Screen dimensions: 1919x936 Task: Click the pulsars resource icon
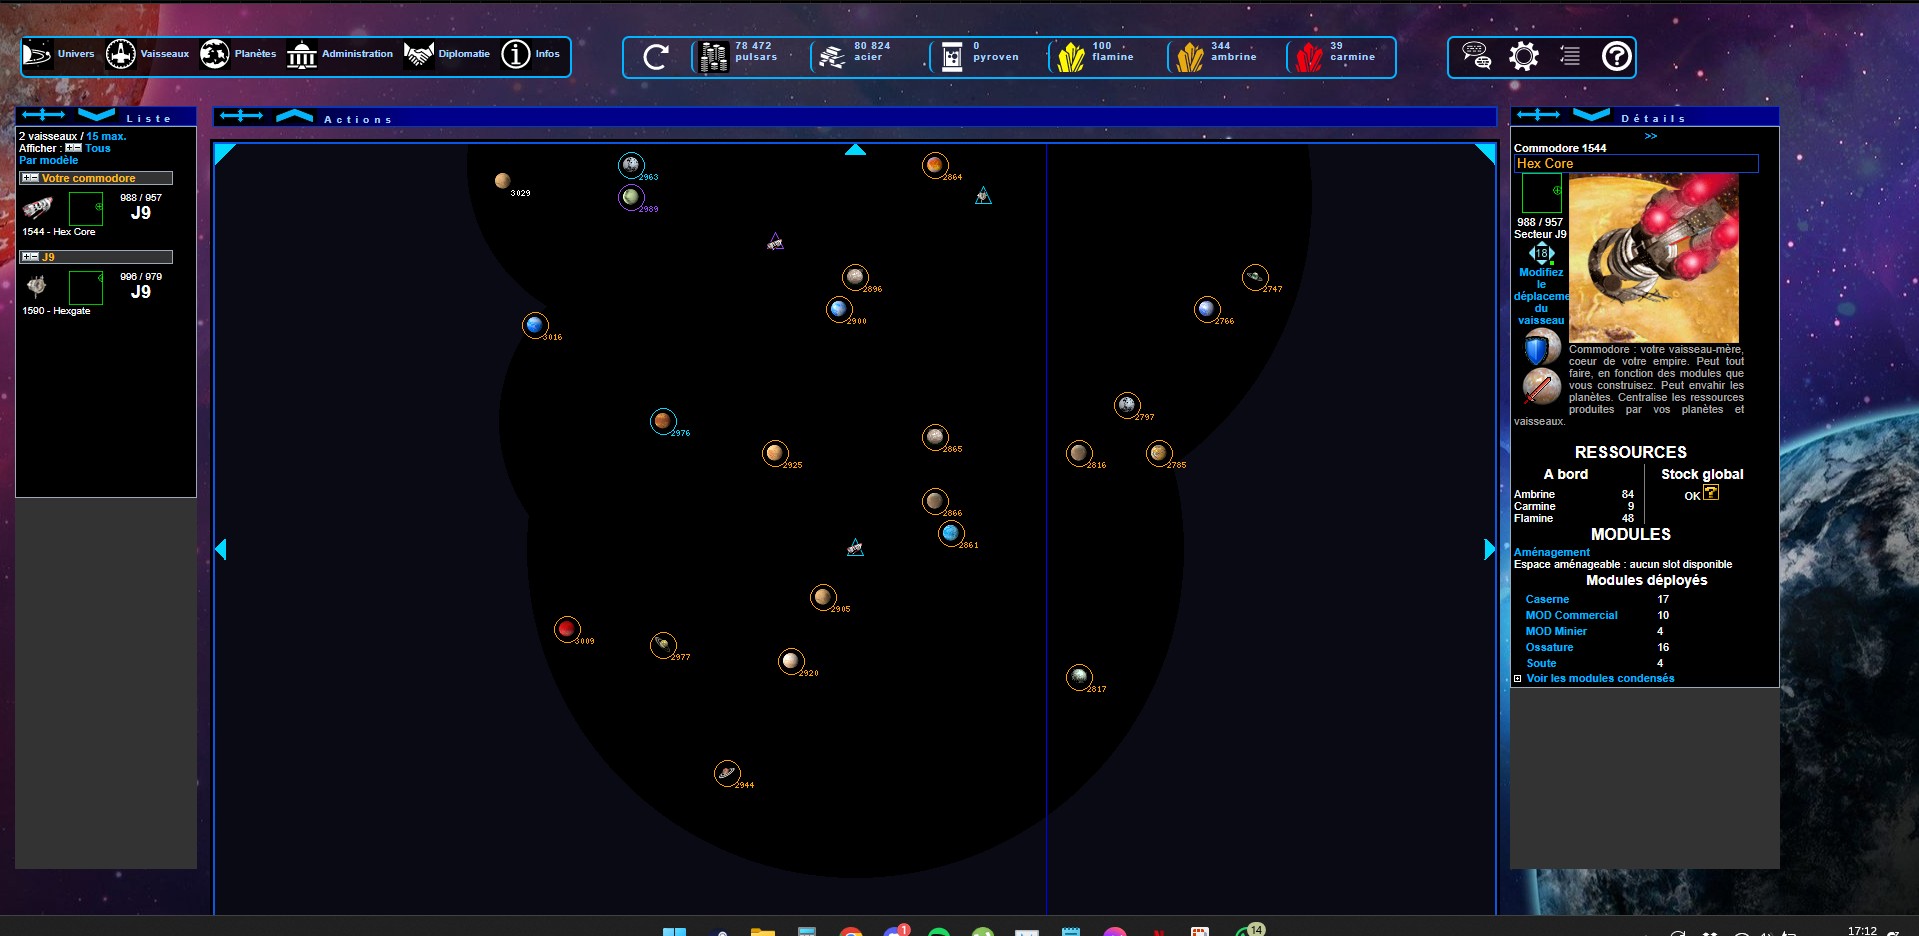pos(714,57)
